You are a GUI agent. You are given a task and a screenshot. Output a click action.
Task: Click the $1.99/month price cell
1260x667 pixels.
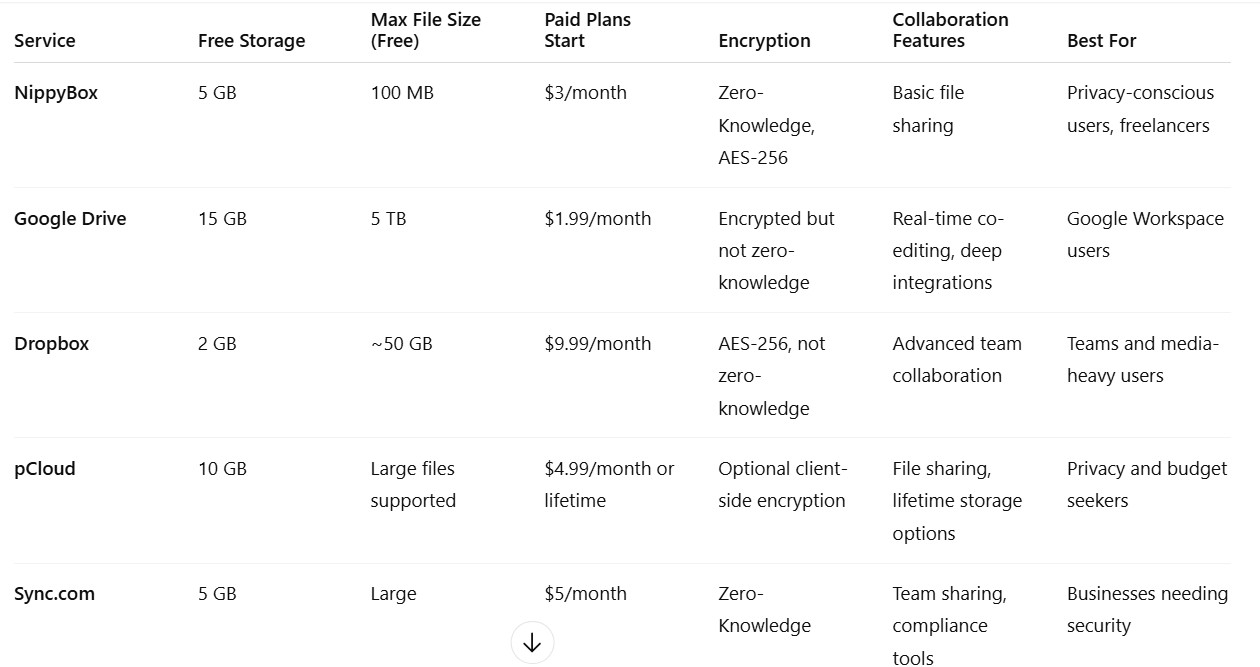point(598,218)
